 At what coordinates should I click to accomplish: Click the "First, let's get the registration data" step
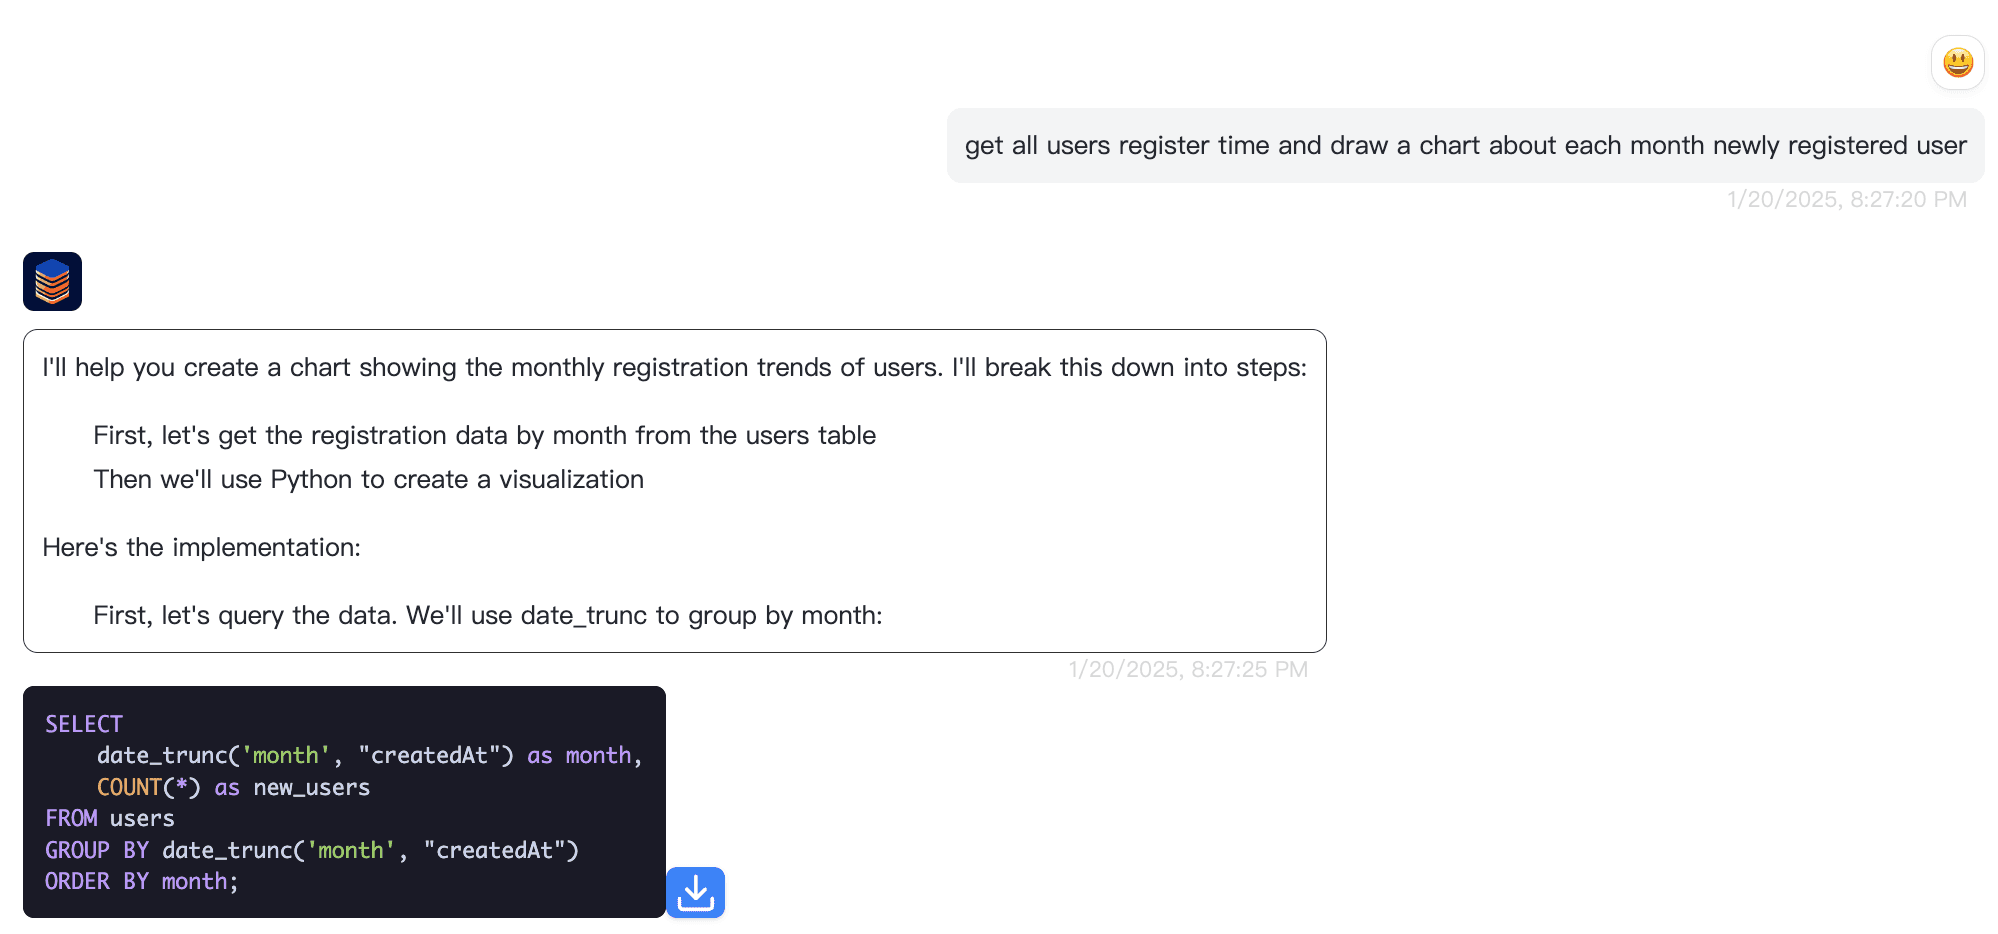(x=484, y=435)
